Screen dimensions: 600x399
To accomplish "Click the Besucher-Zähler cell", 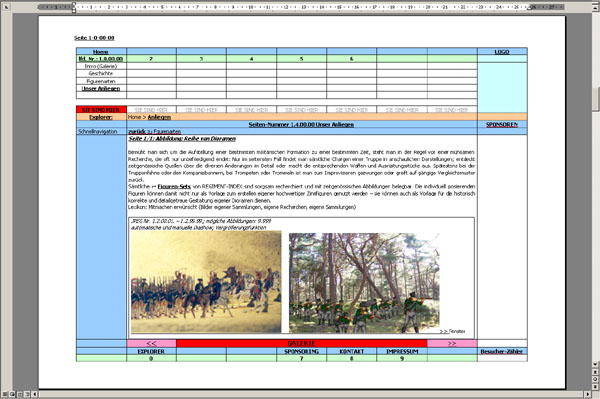I will click(502, 351).
